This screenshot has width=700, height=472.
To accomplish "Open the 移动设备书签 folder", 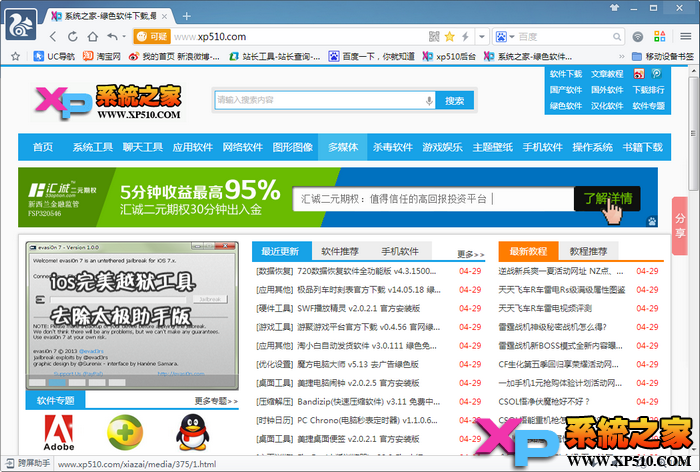I will (x=663, y=56).
